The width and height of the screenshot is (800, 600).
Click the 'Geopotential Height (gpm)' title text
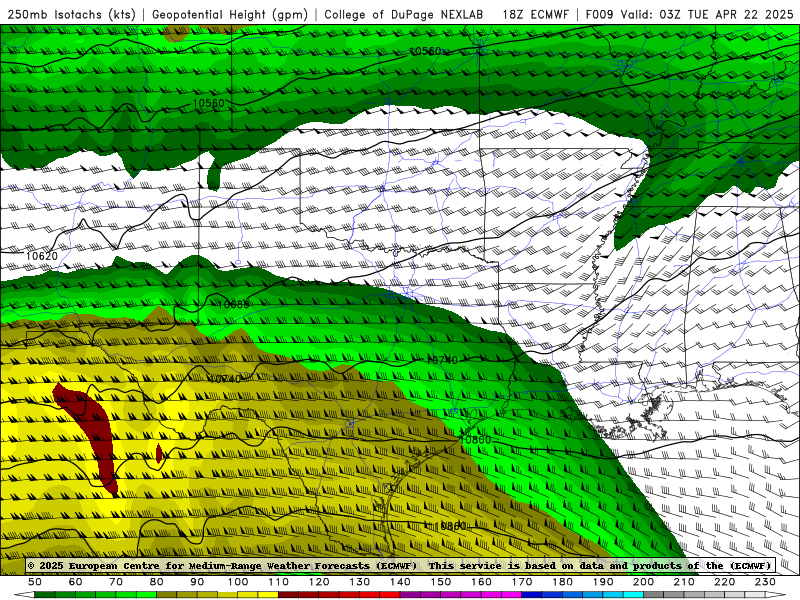pyautogui.click(x=230, y=14)
